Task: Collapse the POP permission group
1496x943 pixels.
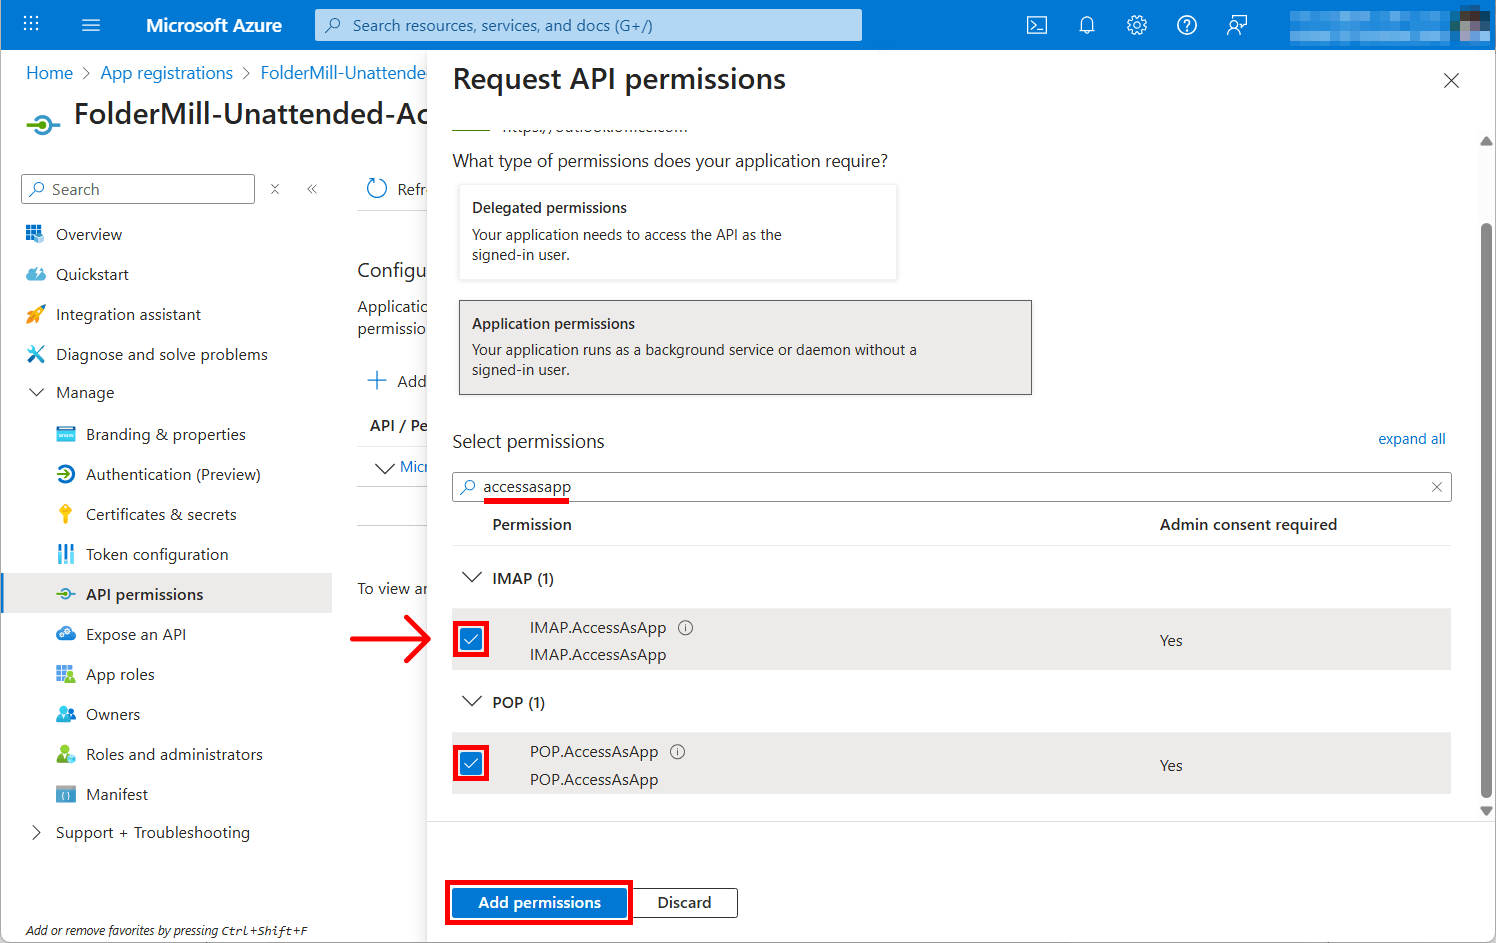Action: 472,702
